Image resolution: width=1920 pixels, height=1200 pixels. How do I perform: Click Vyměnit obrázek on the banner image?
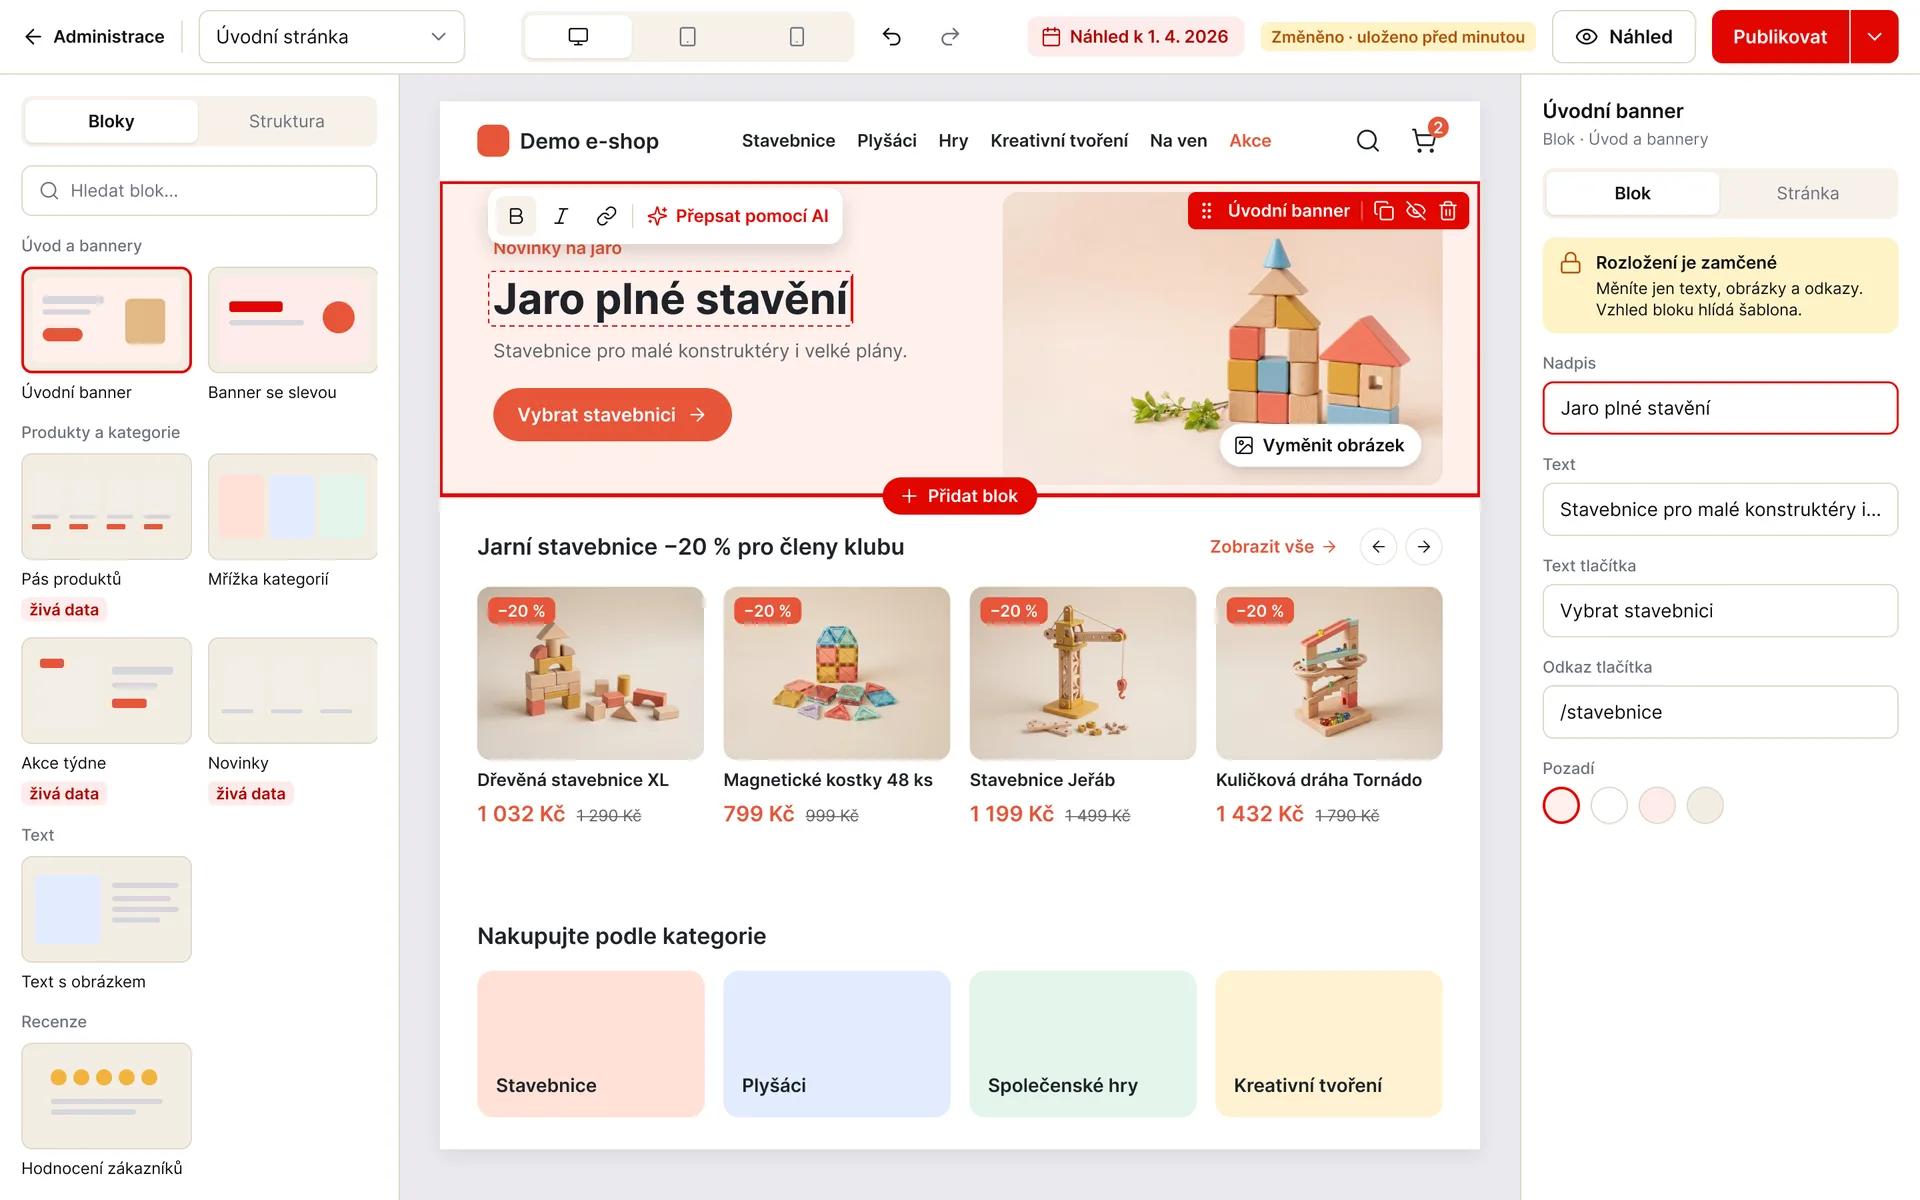[x=1320, y=445]
